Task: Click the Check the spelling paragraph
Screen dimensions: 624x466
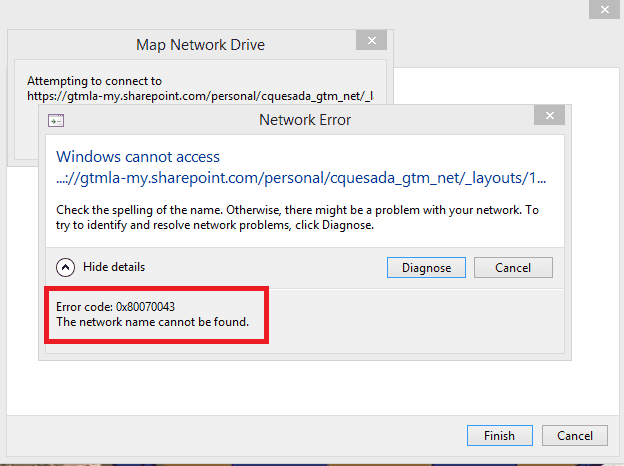Action: click(x=297, y=217)
